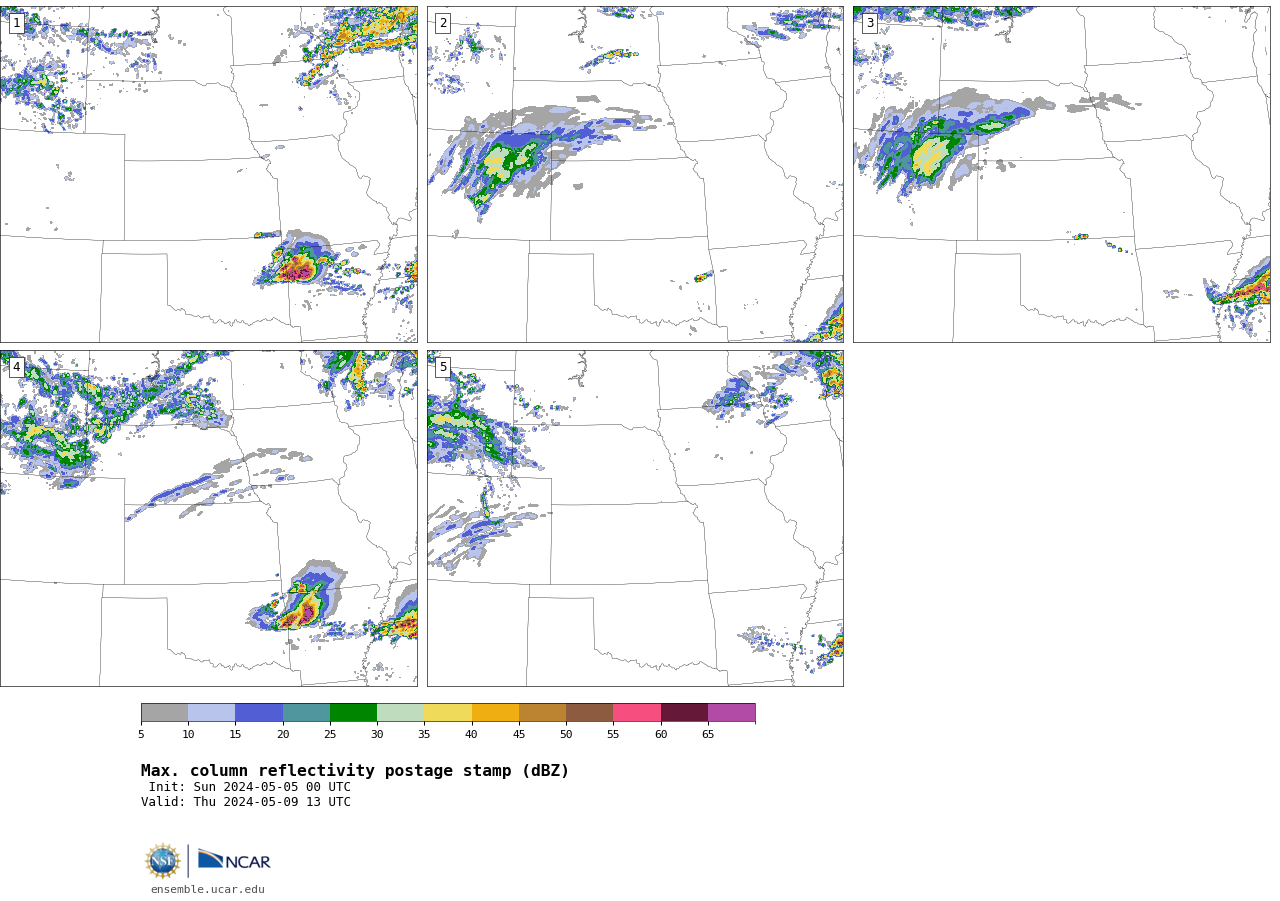
Task: Click the colorbar tick label 65
Action: point(708,735)
